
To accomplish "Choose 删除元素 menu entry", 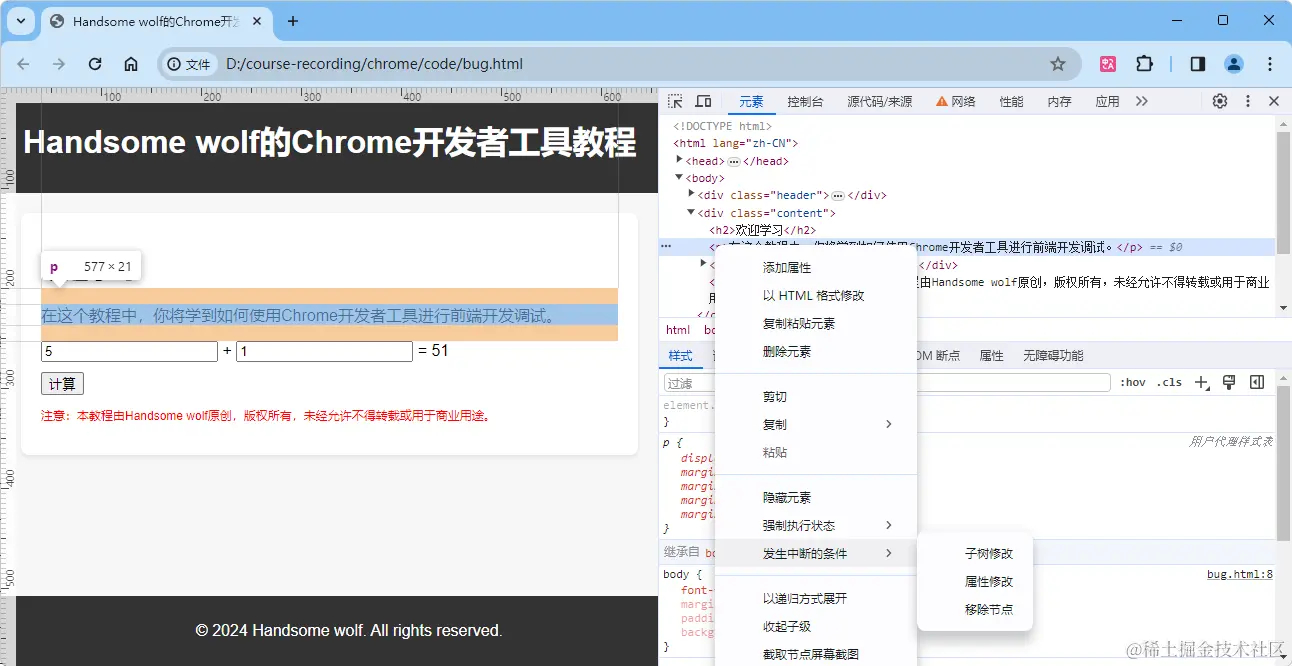I will (816, 352).
